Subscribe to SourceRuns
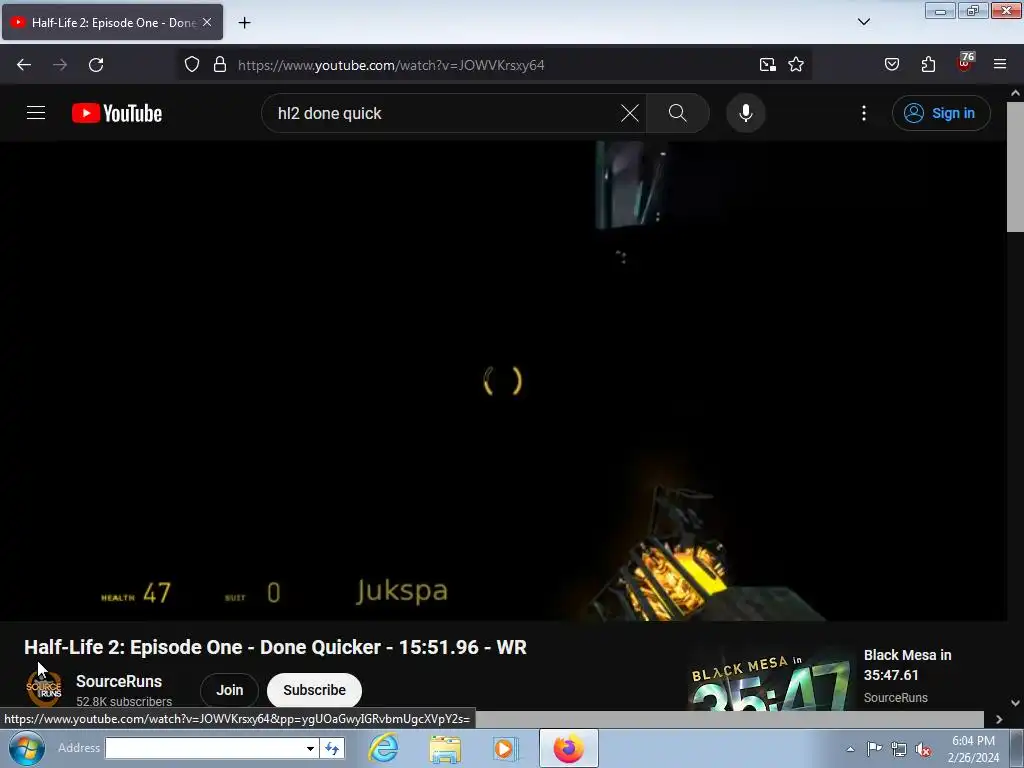1024x768 pixels. click(314, 690)
